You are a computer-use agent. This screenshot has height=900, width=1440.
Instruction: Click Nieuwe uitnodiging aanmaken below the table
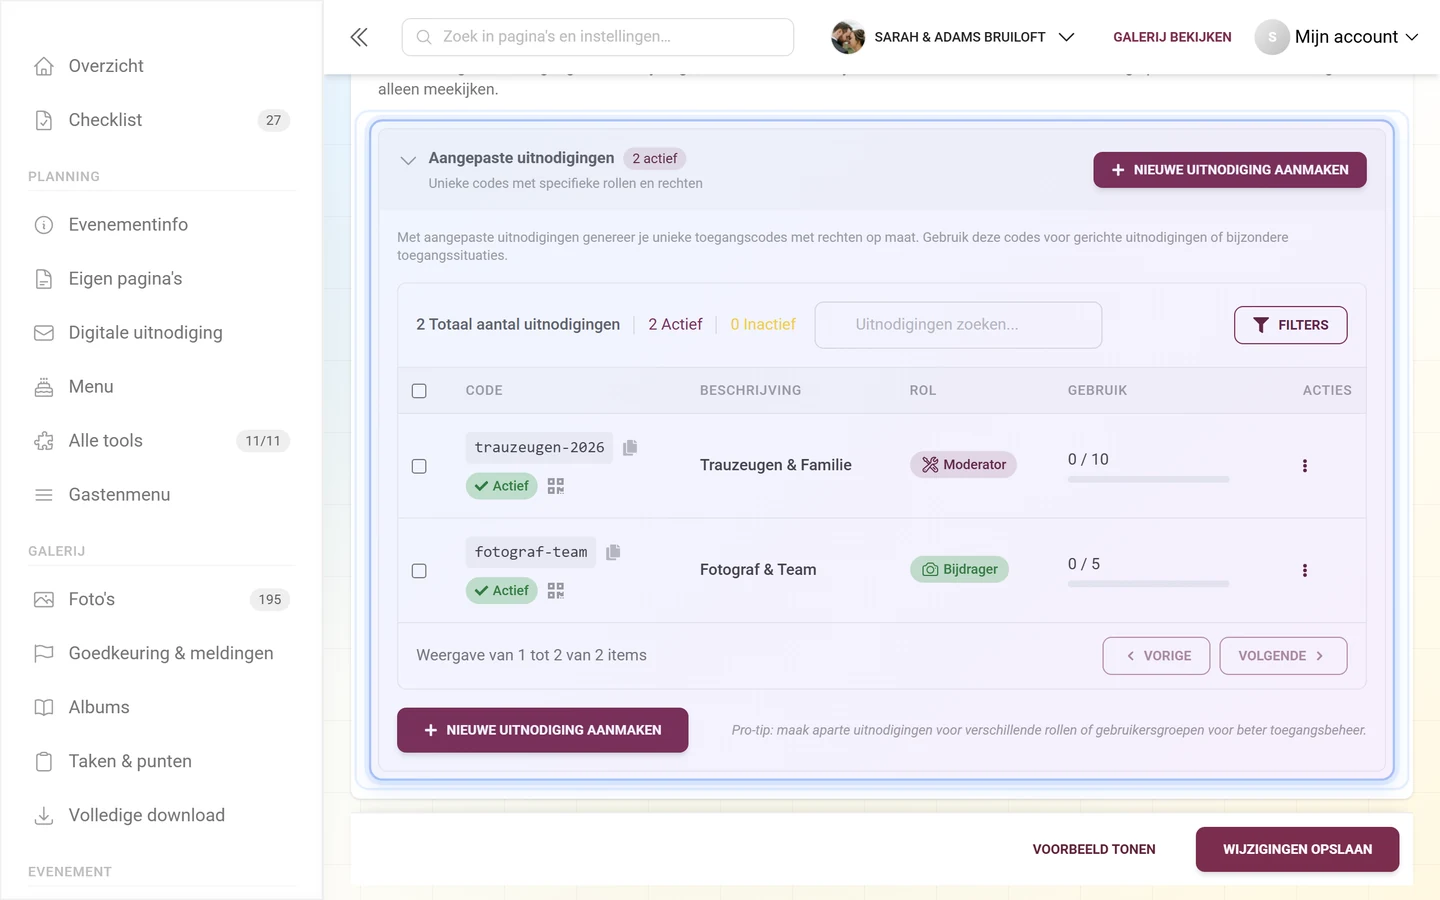click(542, 730)
